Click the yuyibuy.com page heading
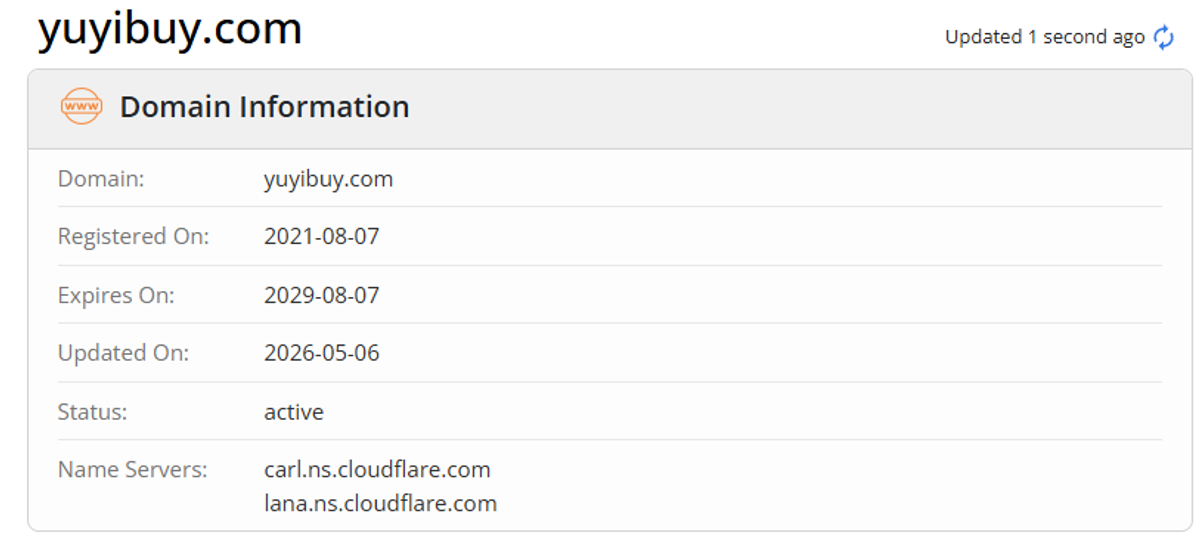 [170, 28]
